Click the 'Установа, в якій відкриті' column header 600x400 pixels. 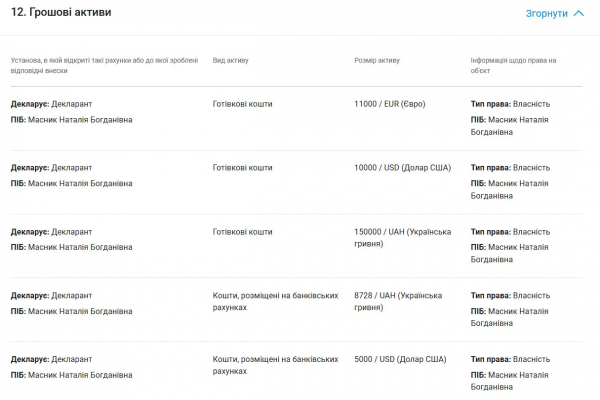click(104, 65)
